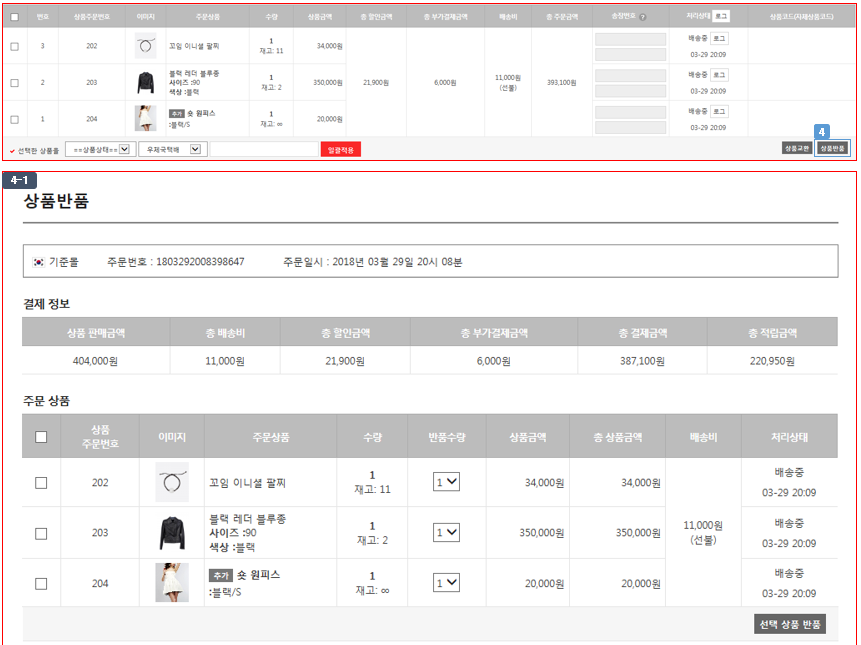Click the order number 1803292008398647

(200, 262)
